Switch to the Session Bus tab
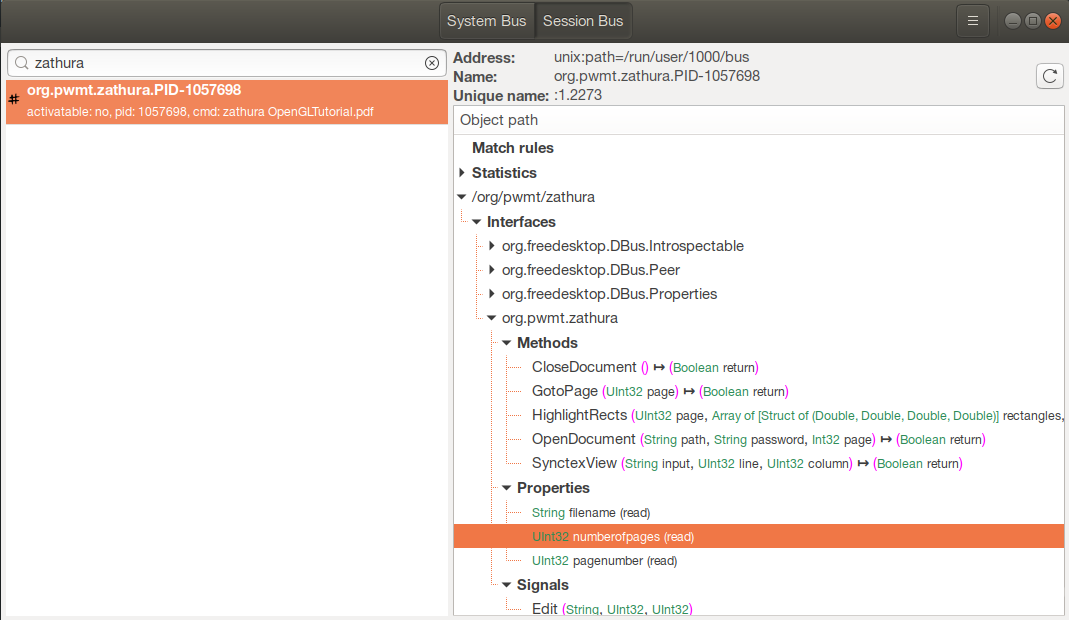Image resolution: width=1069 pixels, height=620 pixels. 583,21
